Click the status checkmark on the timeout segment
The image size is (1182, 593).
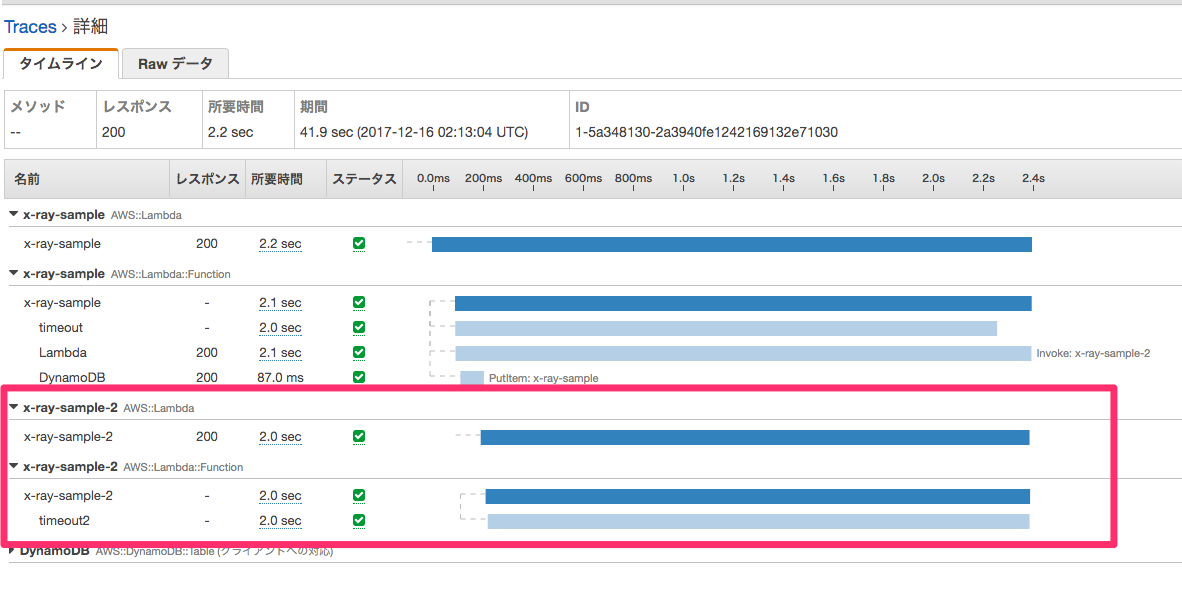tap(360, 327)
